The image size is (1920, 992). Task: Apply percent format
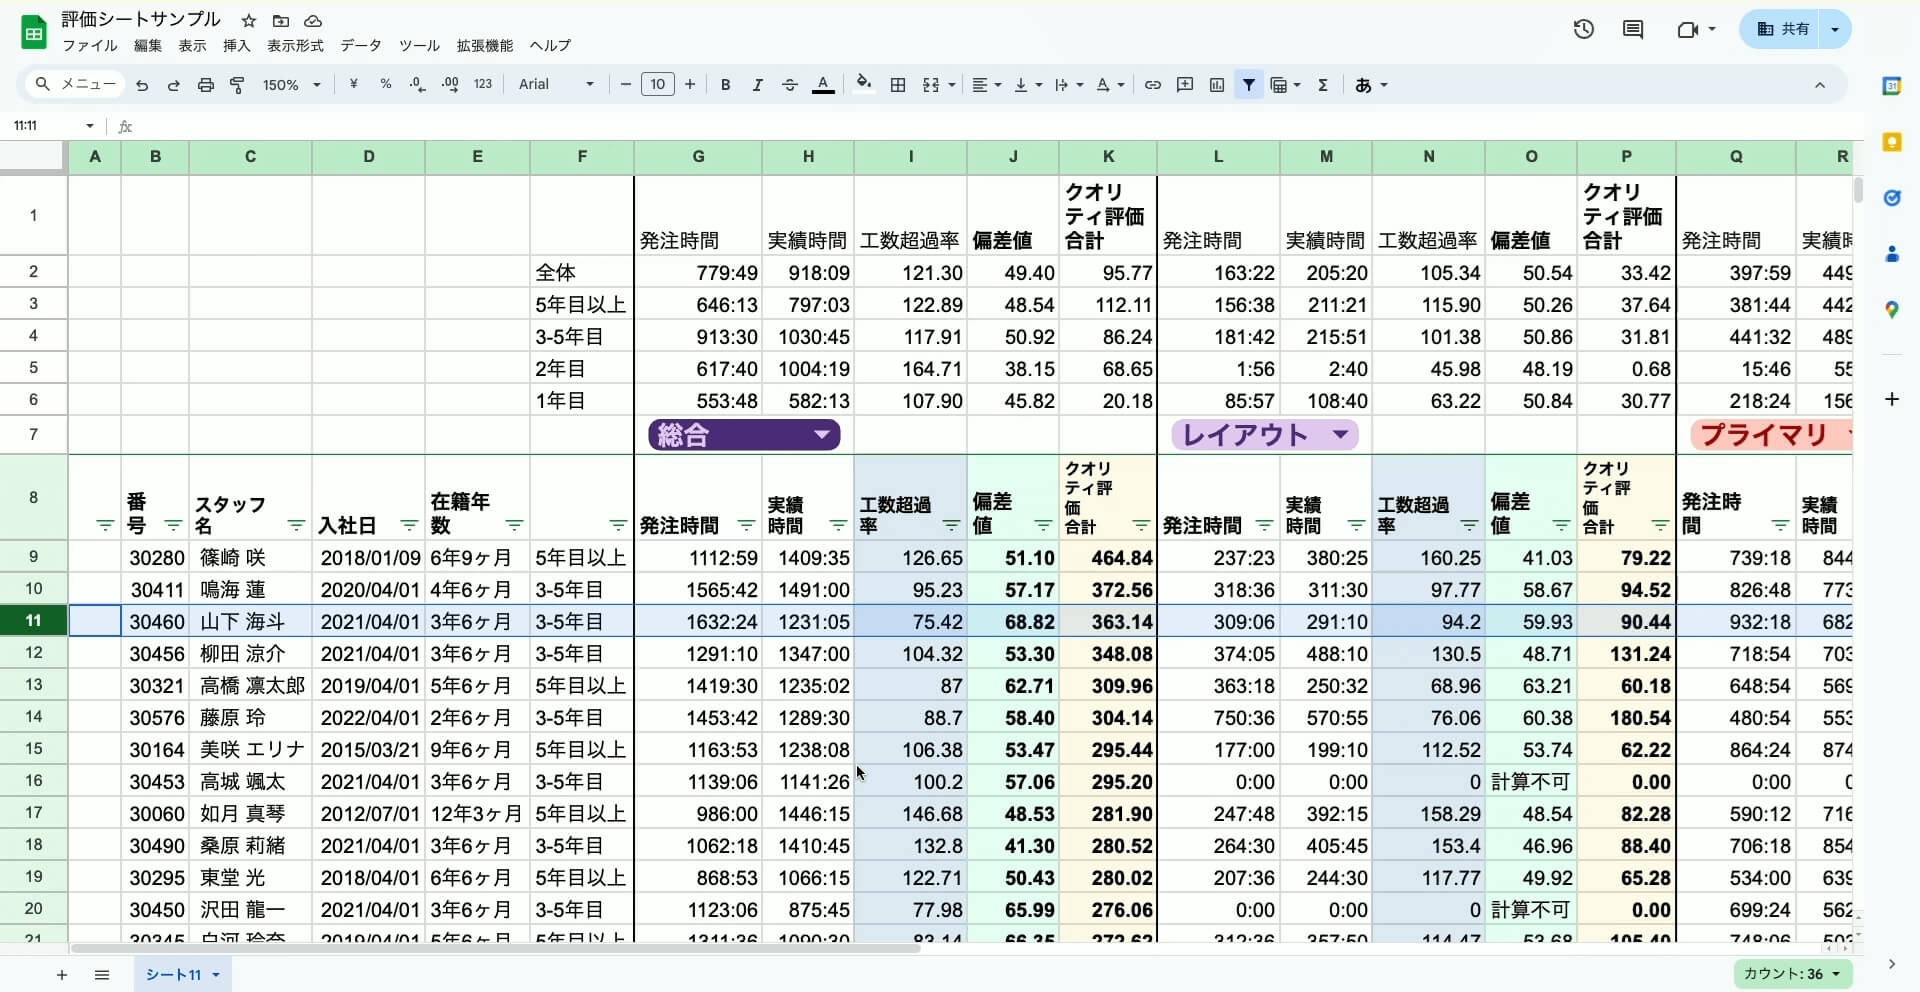(x=386, y=85)
